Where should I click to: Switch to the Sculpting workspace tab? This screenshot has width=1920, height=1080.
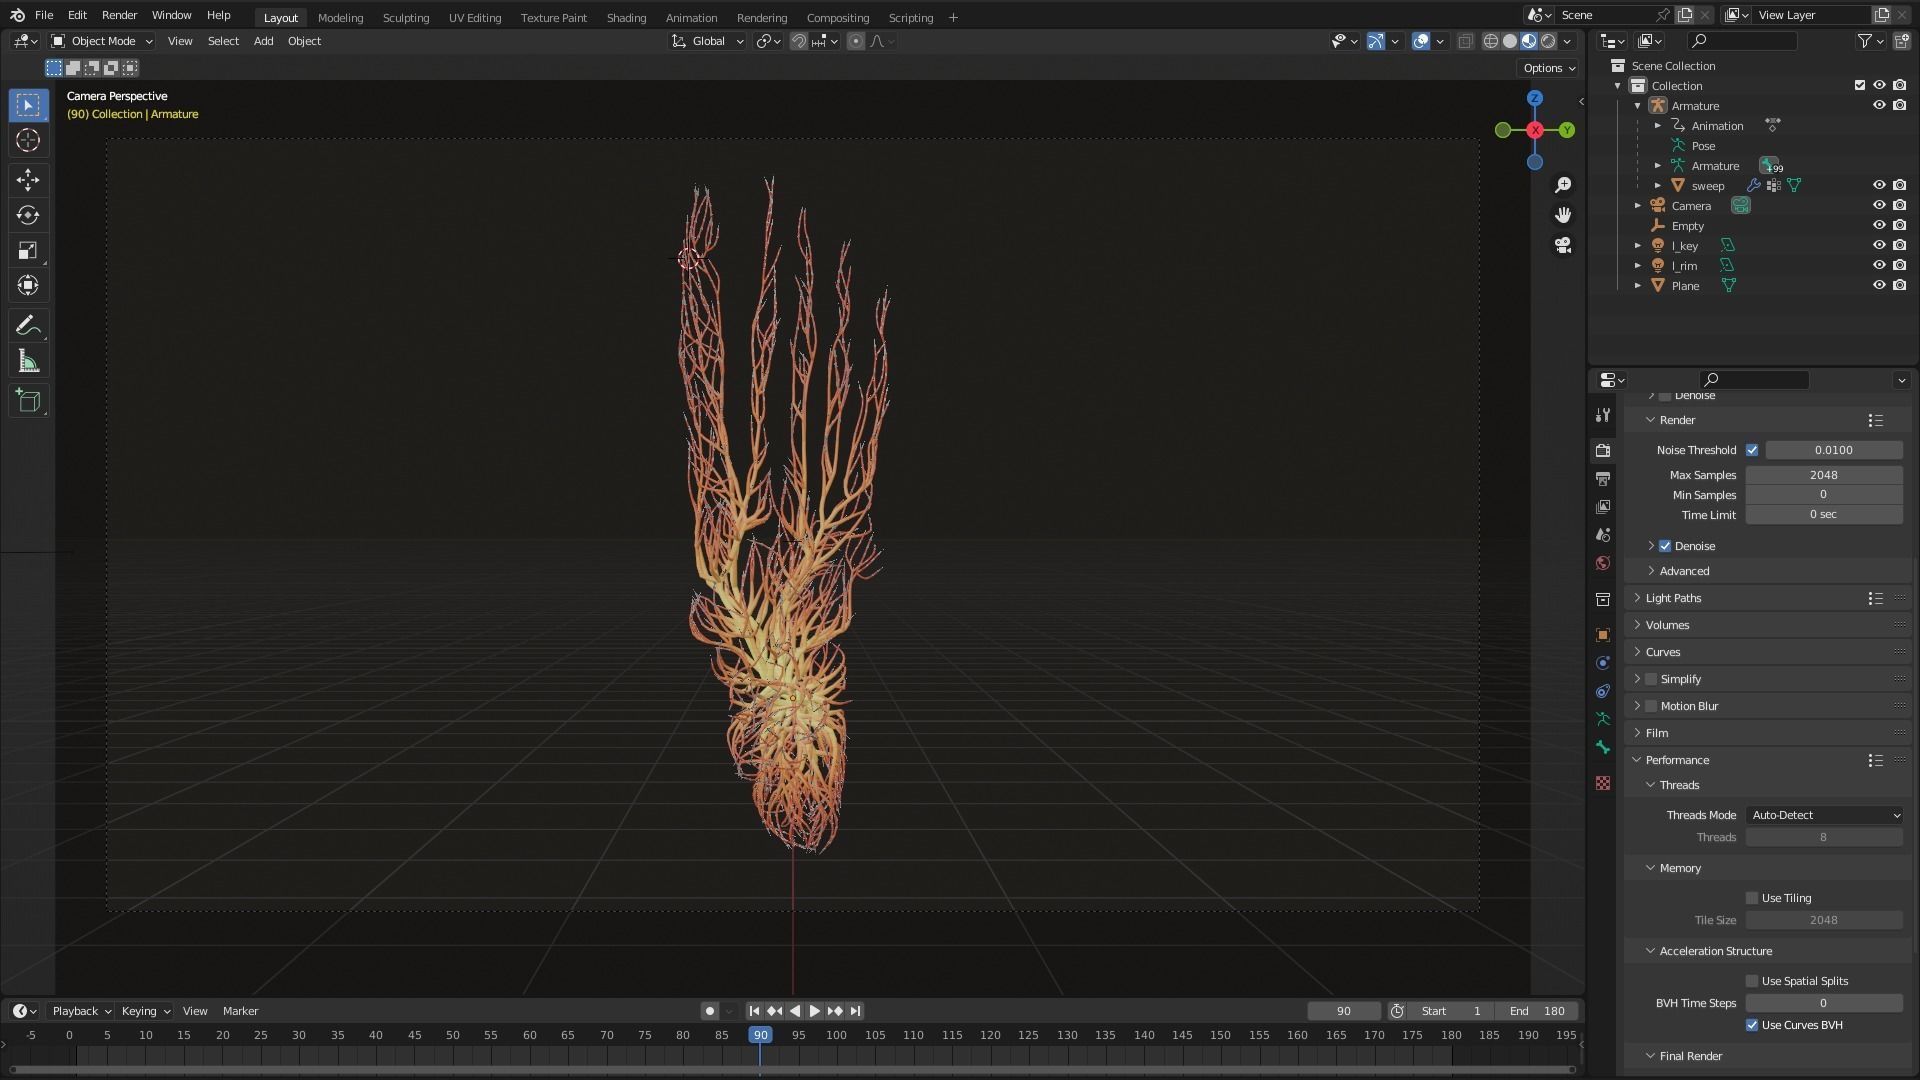pos(406,18)
